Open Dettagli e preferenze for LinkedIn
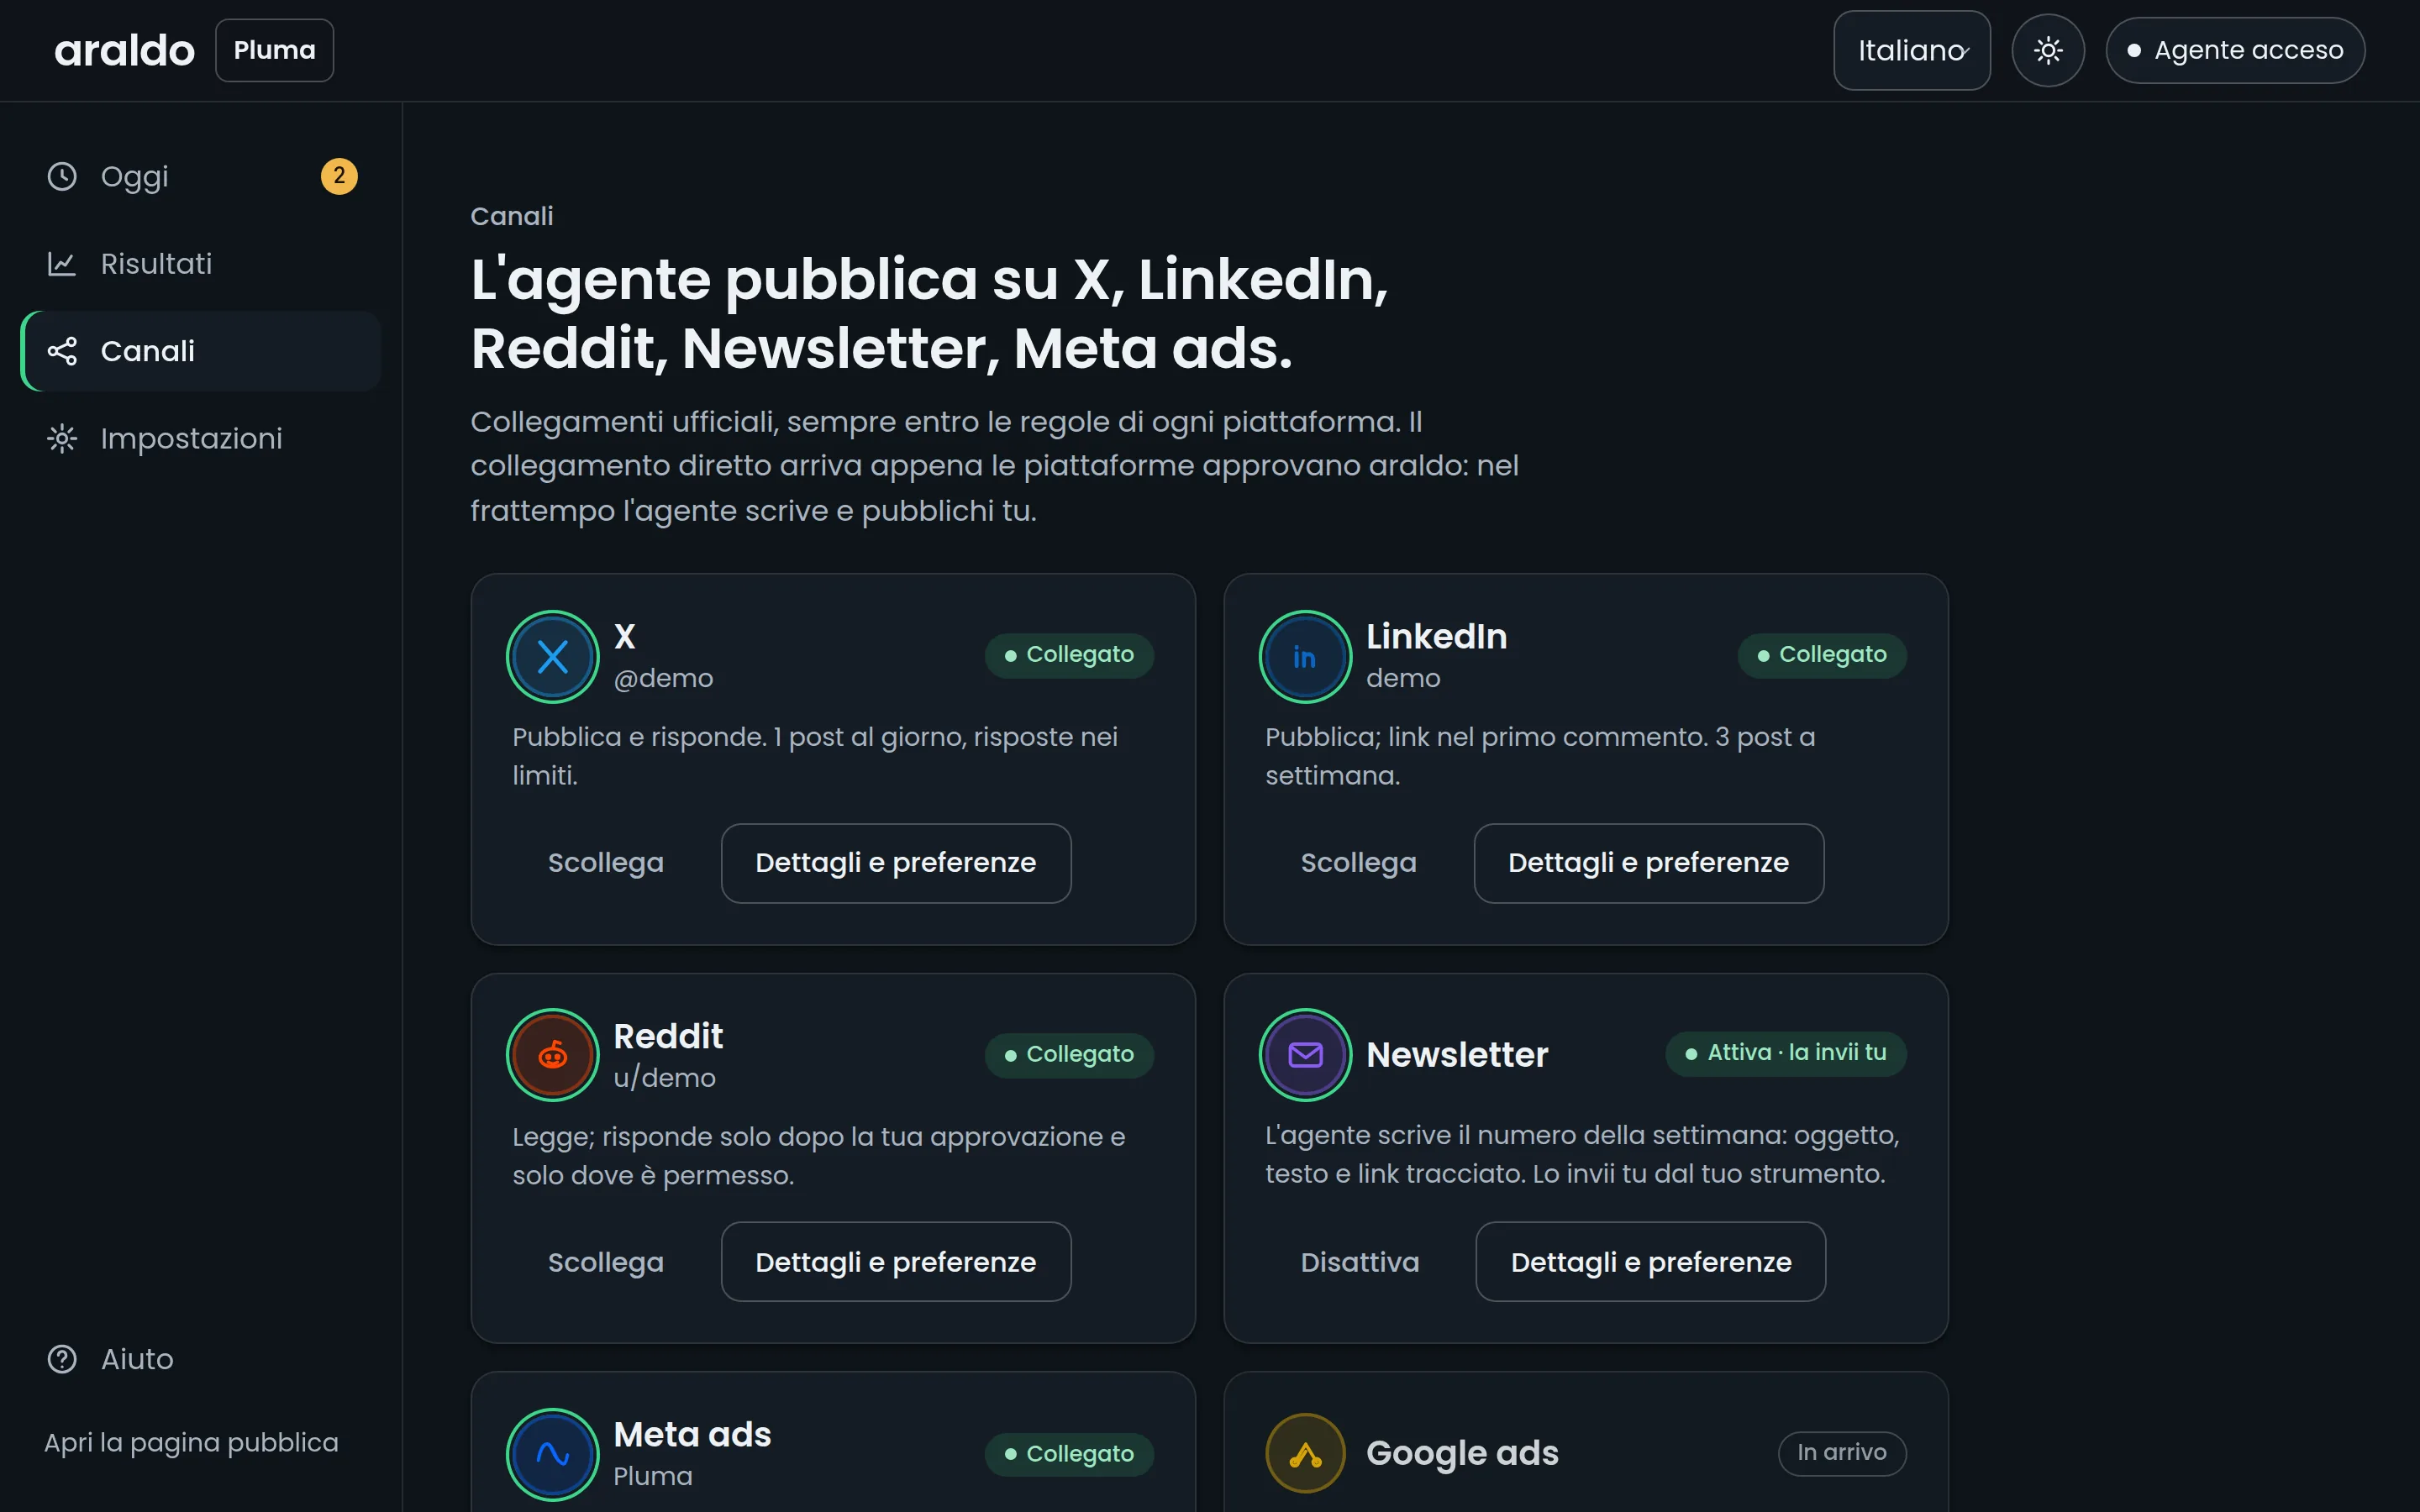 click(1649, 863)
